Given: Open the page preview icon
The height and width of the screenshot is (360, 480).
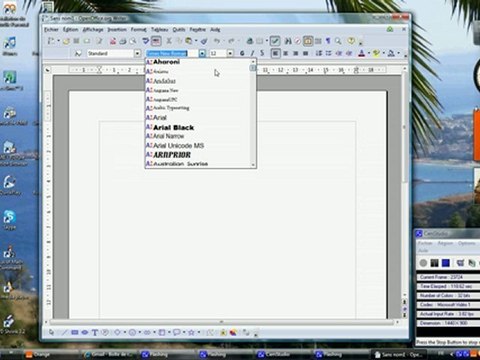Looking at the screenshot, I should pos(133,41).
